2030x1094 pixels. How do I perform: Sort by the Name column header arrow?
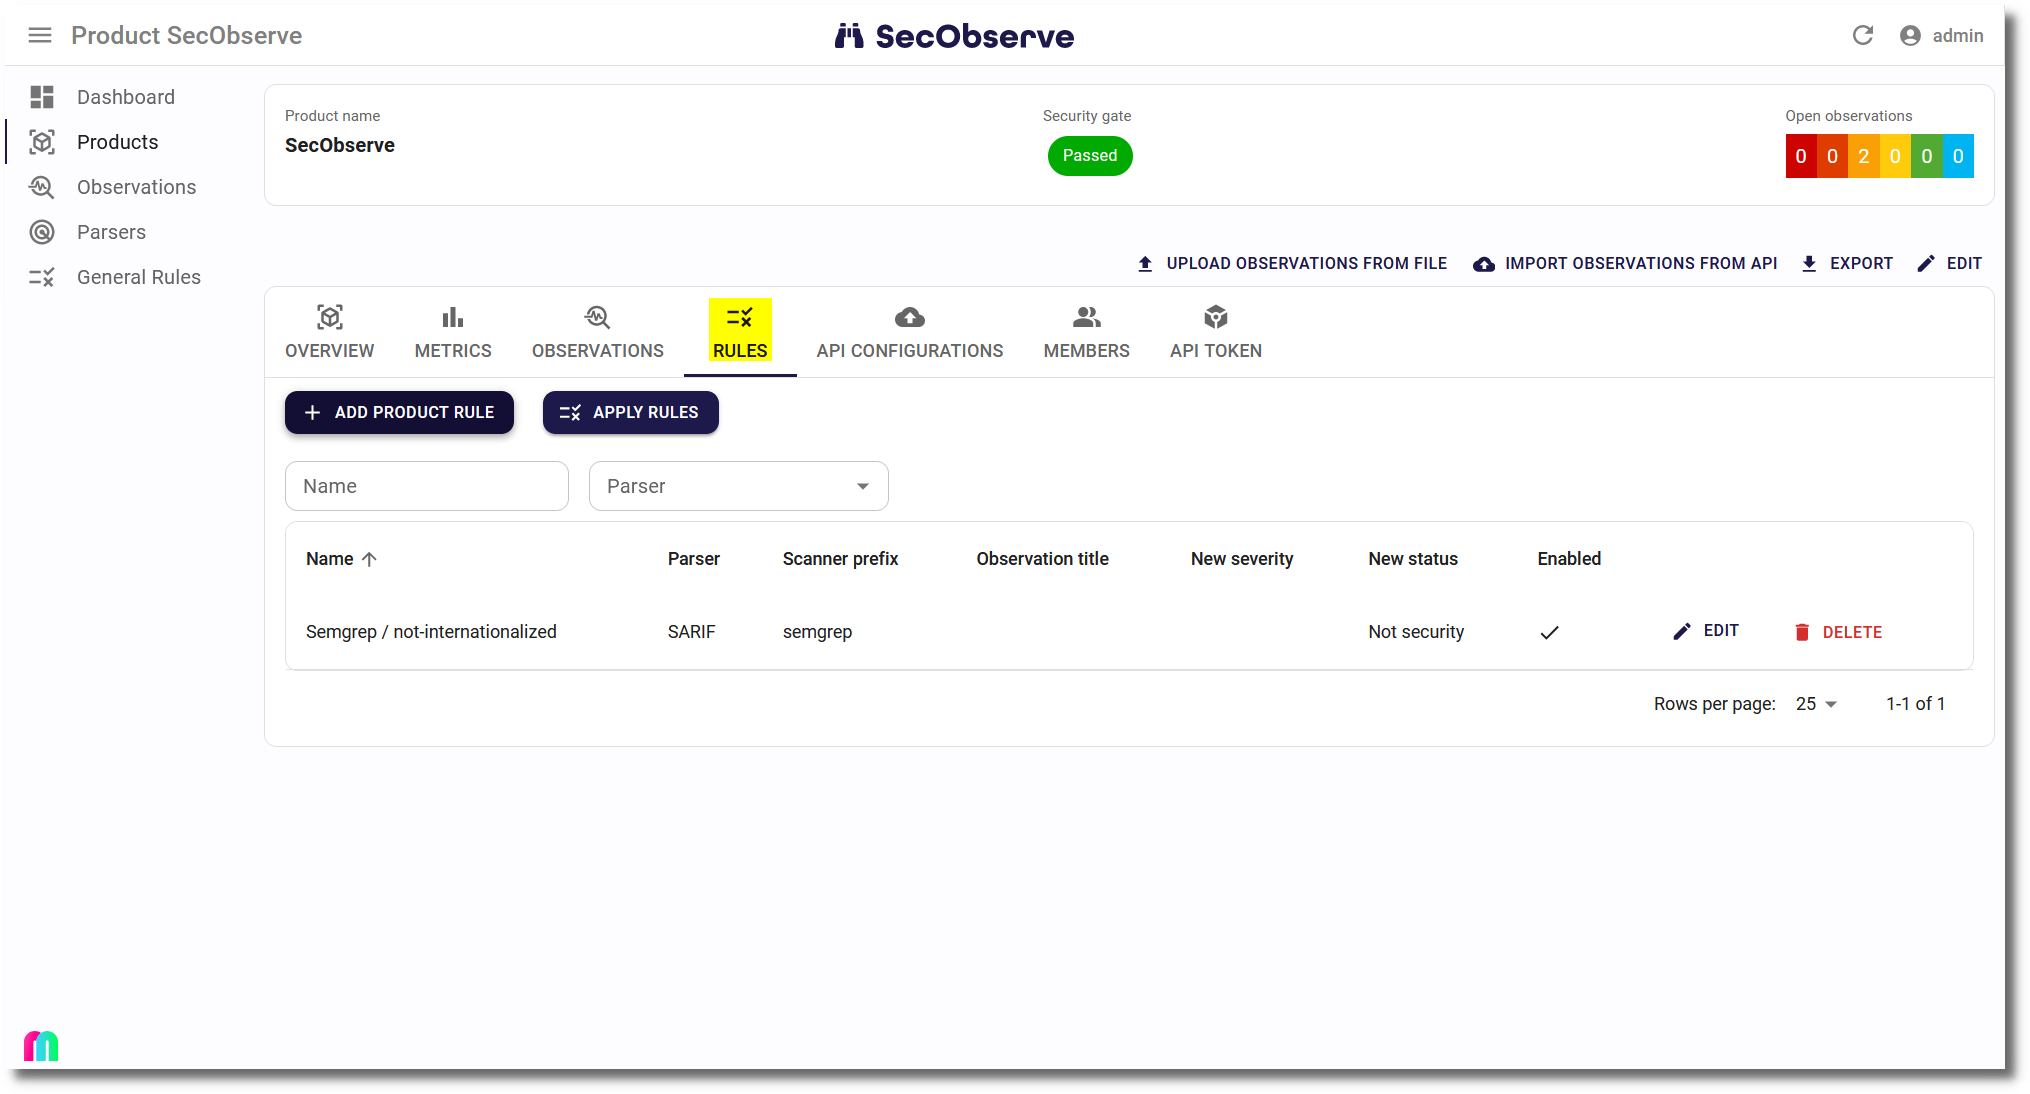[x=369, y=559]
